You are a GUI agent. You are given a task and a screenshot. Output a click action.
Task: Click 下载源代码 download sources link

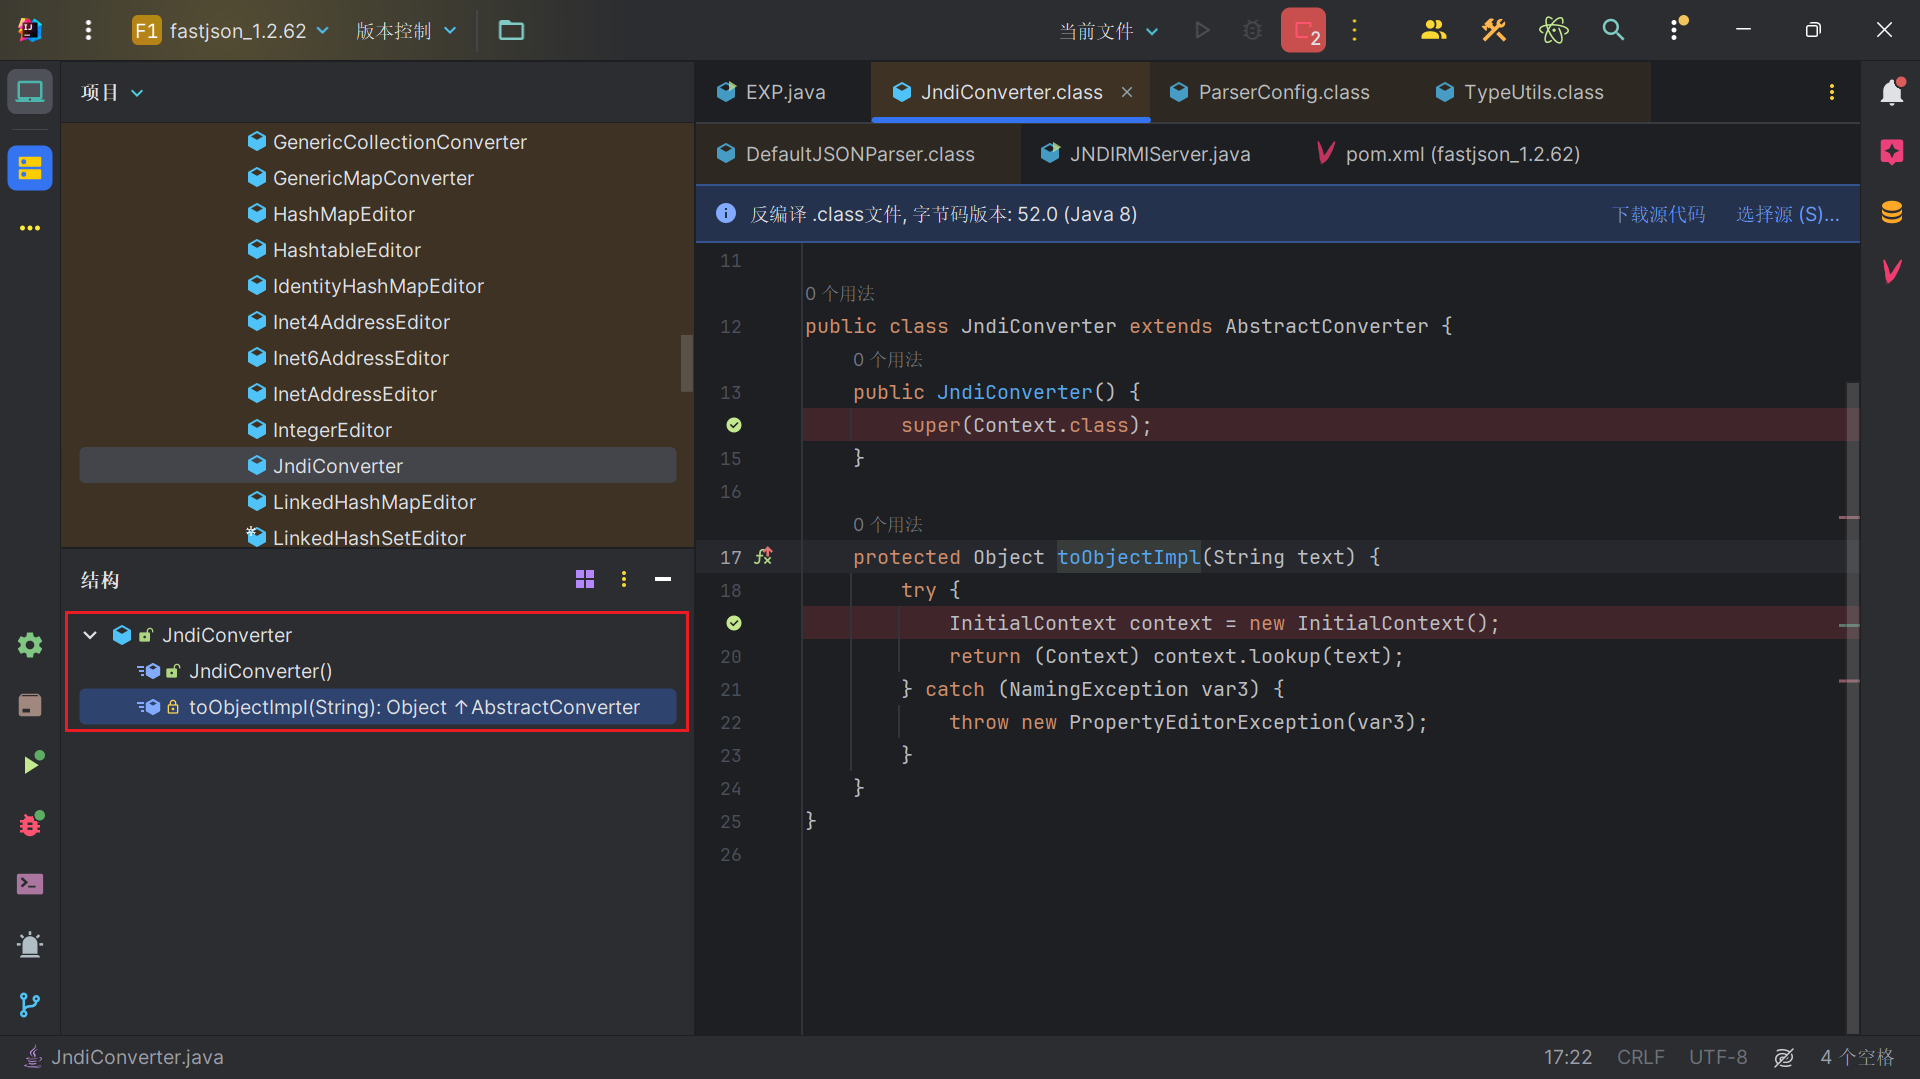coord(1659,214)
